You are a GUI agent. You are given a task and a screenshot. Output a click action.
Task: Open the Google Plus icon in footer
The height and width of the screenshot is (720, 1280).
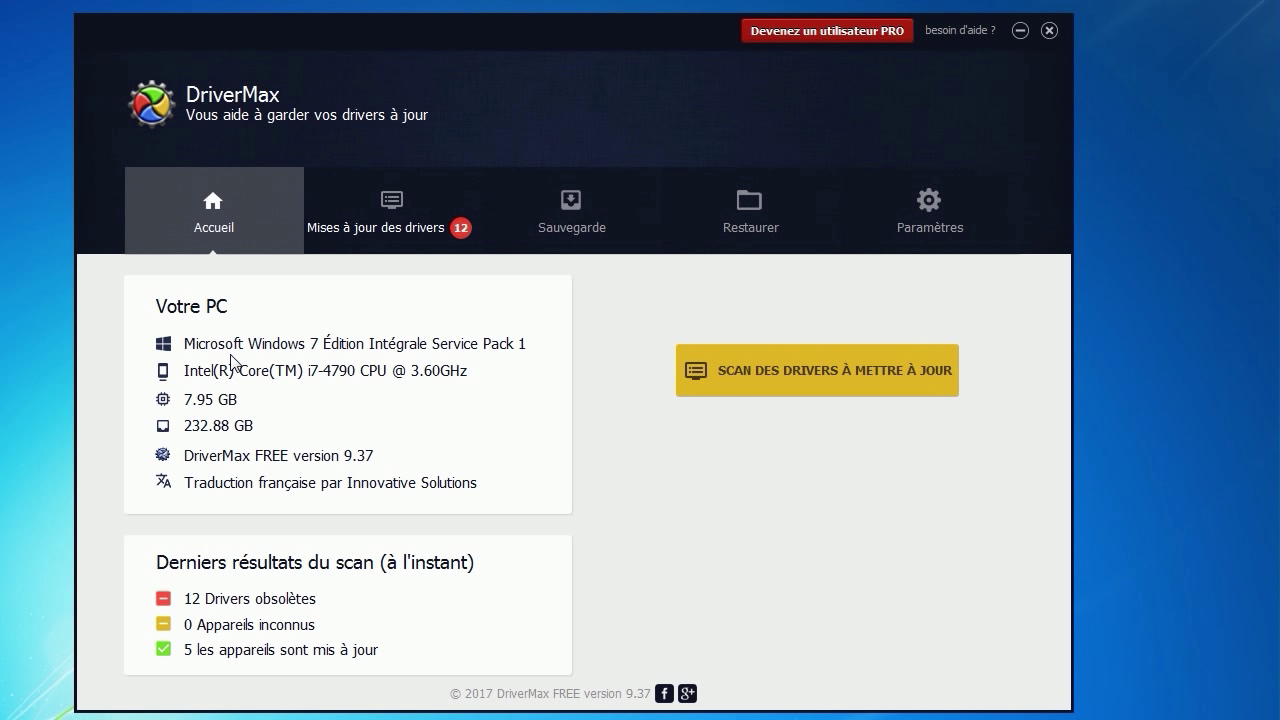(x=687, y=693)
